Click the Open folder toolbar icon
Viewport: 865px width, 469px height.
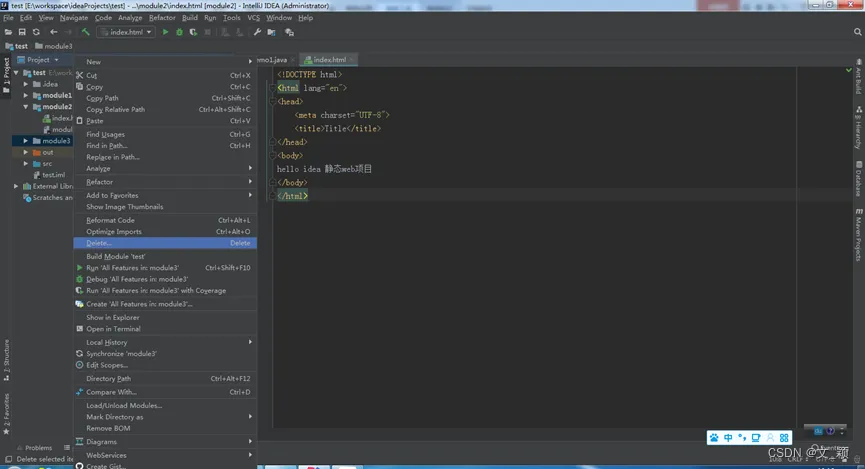tap(8, 32)
